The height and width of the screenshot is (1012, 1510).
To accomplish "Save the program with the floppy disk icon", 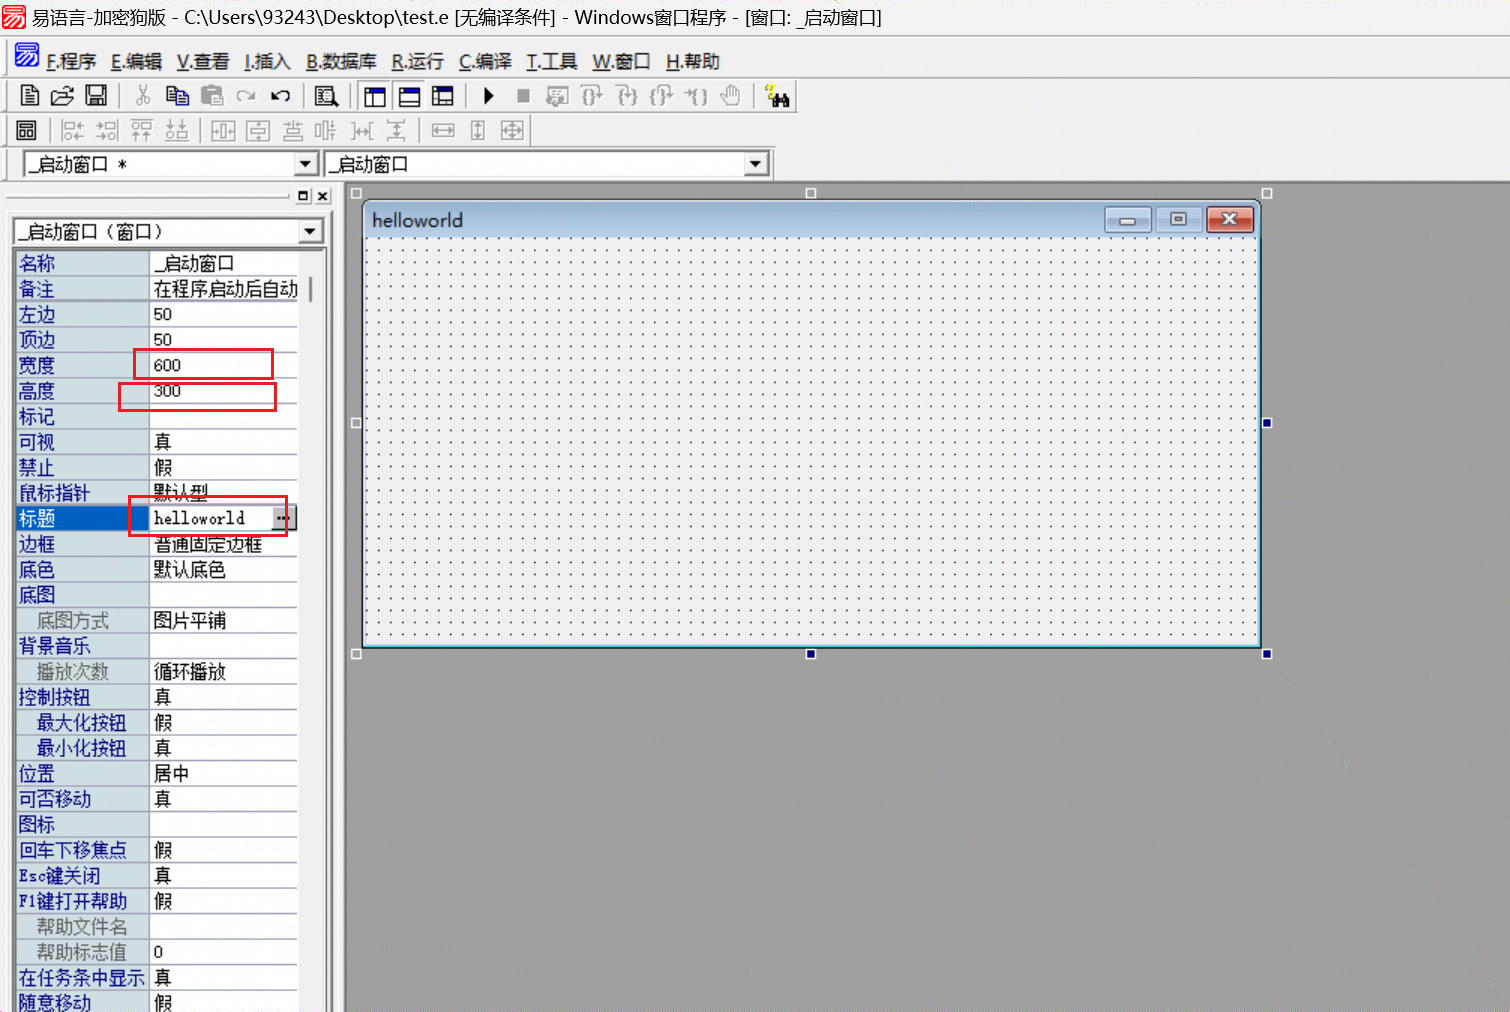I will pyautogui.click(x=96, y=96).
